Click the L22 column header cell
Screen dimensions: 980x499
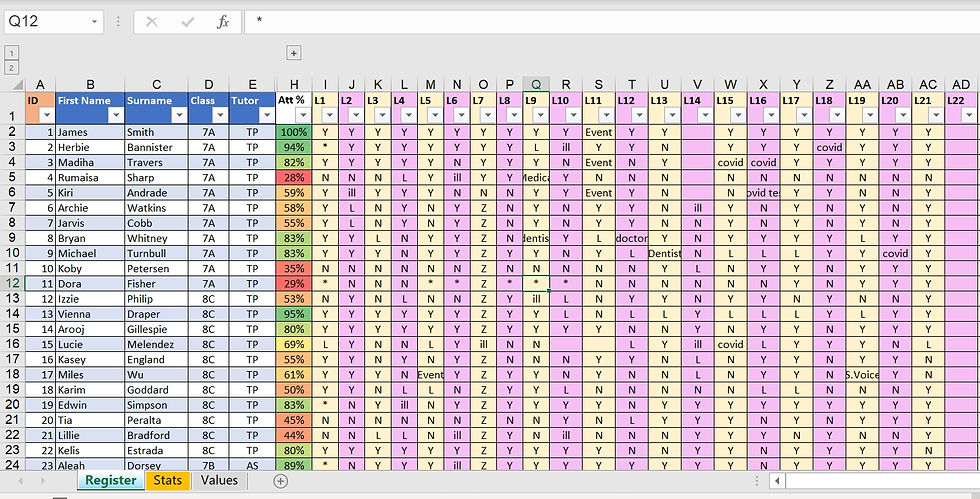click(961, 108)
